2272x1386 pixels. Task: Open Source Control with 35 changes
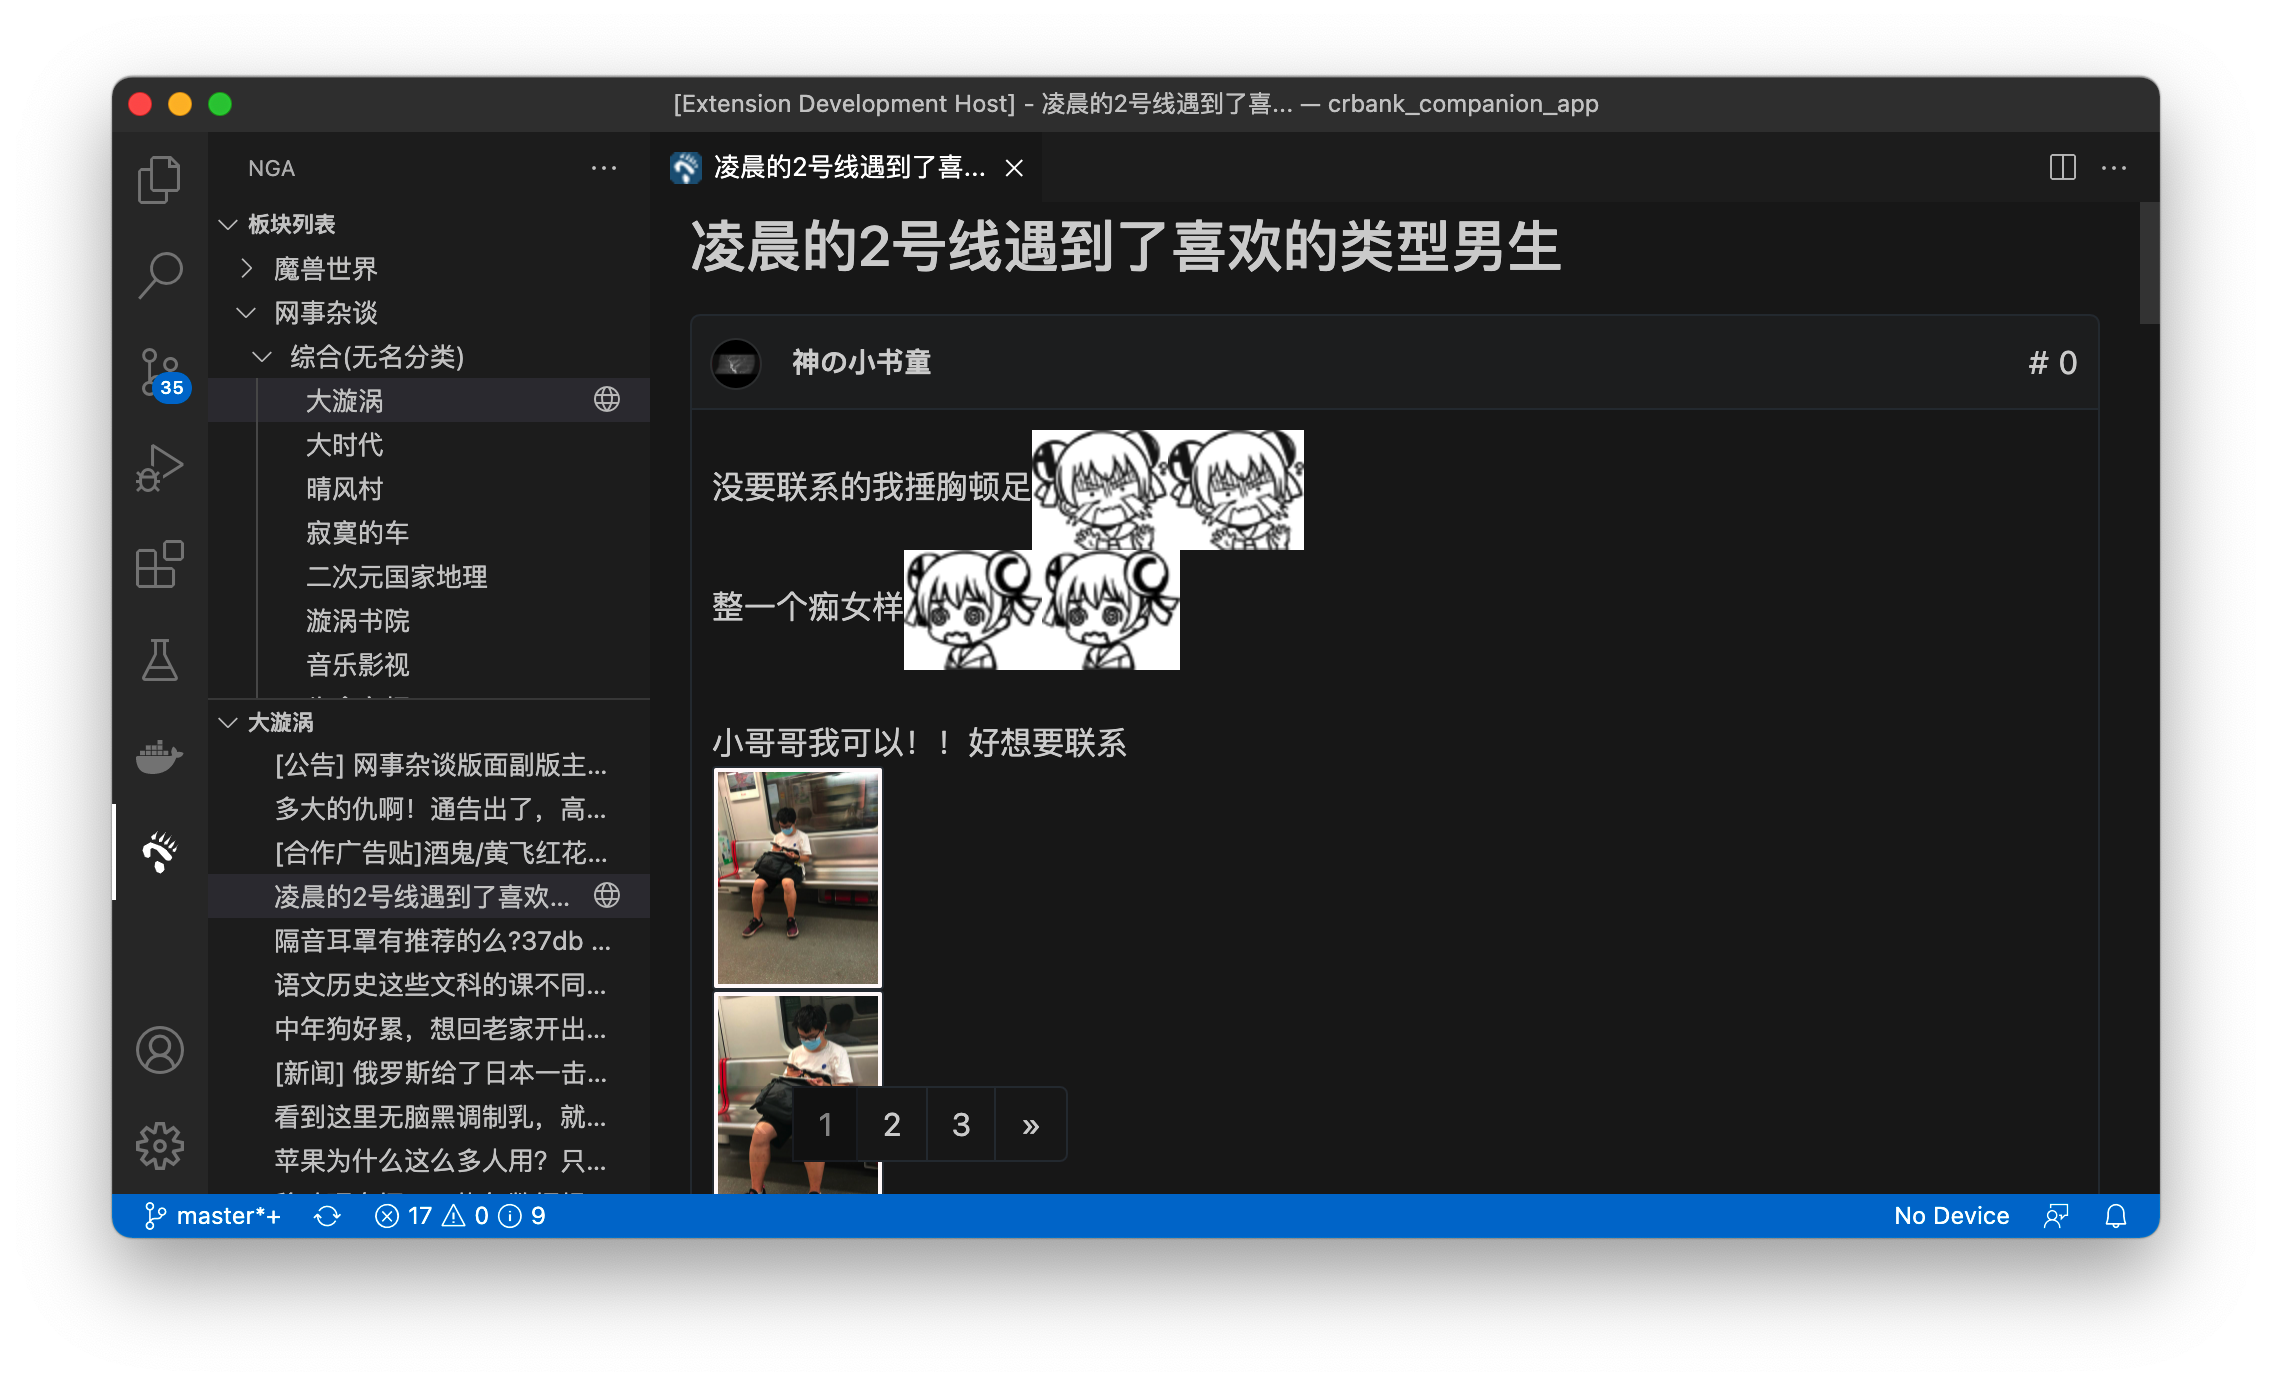click(x=159, y=372)
